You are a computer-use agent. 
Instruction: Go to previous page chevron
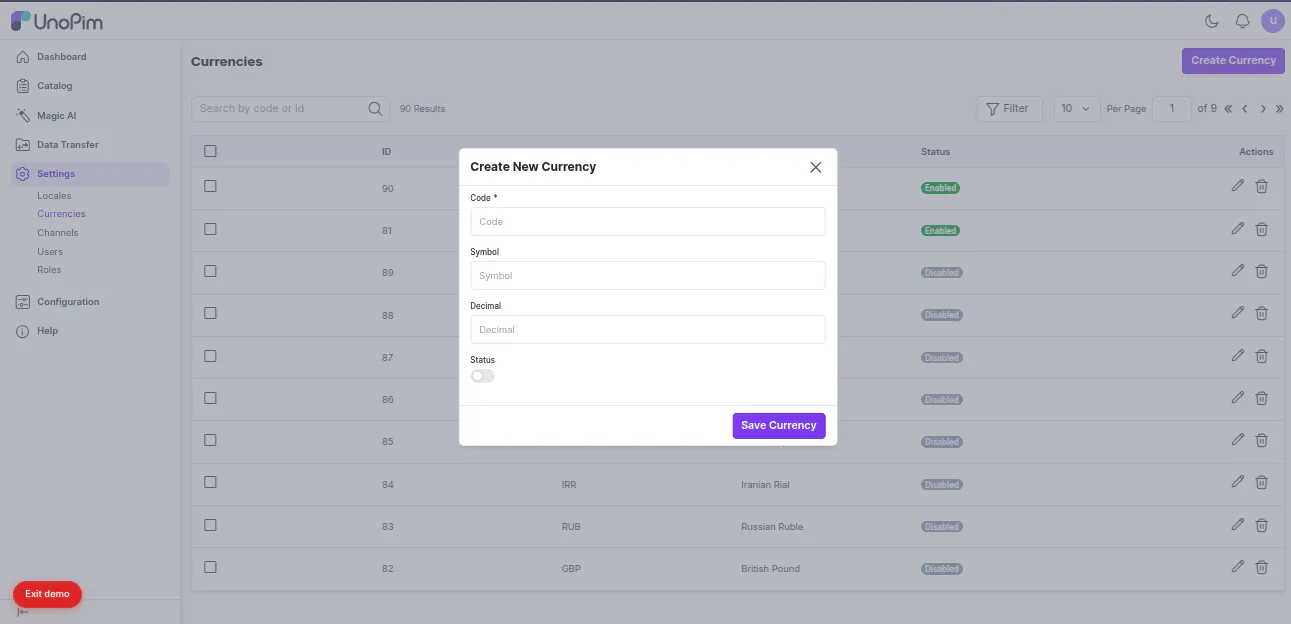click(x=1245, y=108)
